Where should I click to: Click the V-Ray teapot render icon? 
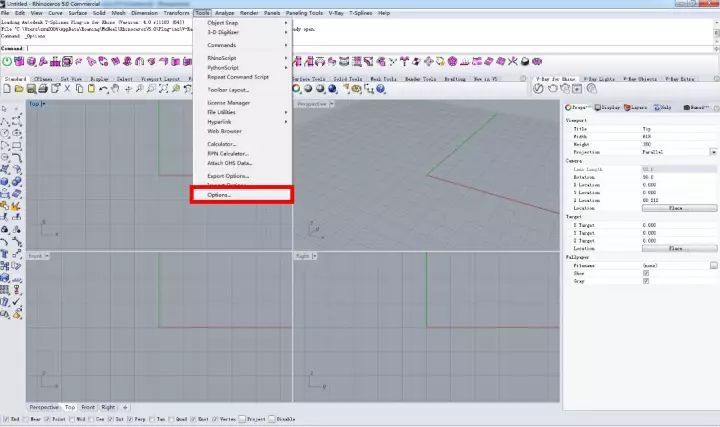pos(552,89)
